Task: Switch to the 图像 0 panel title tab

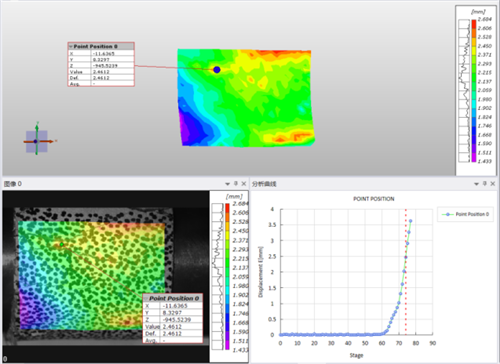Action: click(x=13, y=184)
